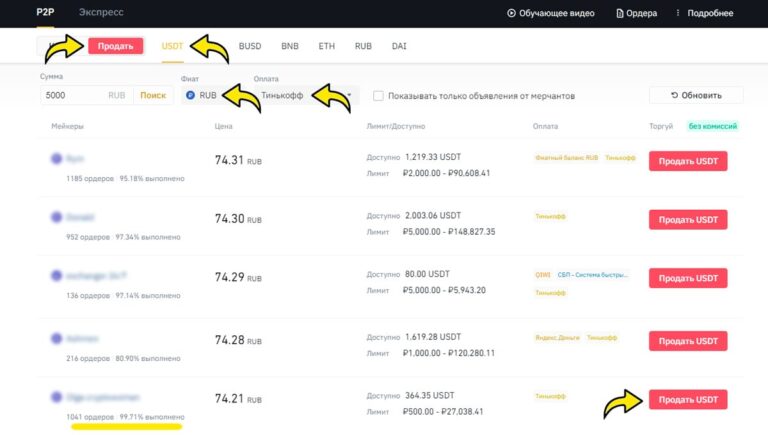Click the price 74.30 RUB
The height and width of the screenshot is (435, 768).
tap(238, 218)
